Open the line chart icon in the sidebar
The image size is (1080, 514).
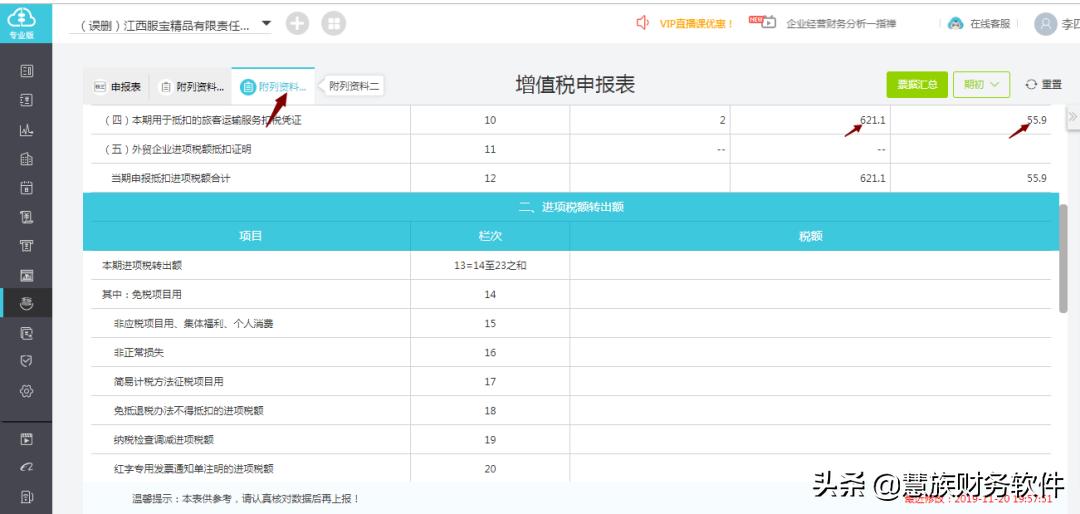27,130
